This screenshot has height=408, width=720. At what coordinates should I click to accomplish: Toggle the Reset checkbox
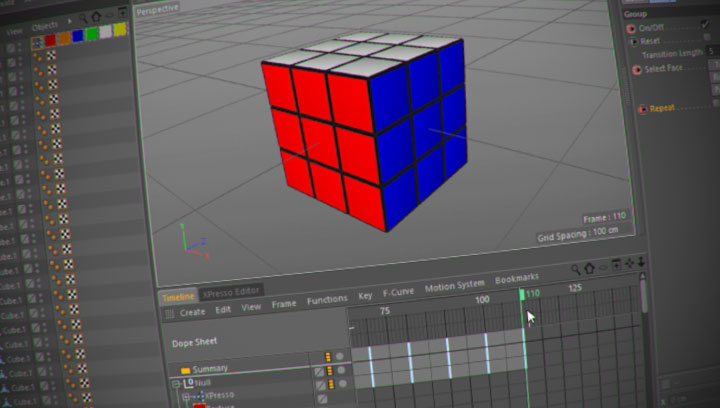[708, 37]
